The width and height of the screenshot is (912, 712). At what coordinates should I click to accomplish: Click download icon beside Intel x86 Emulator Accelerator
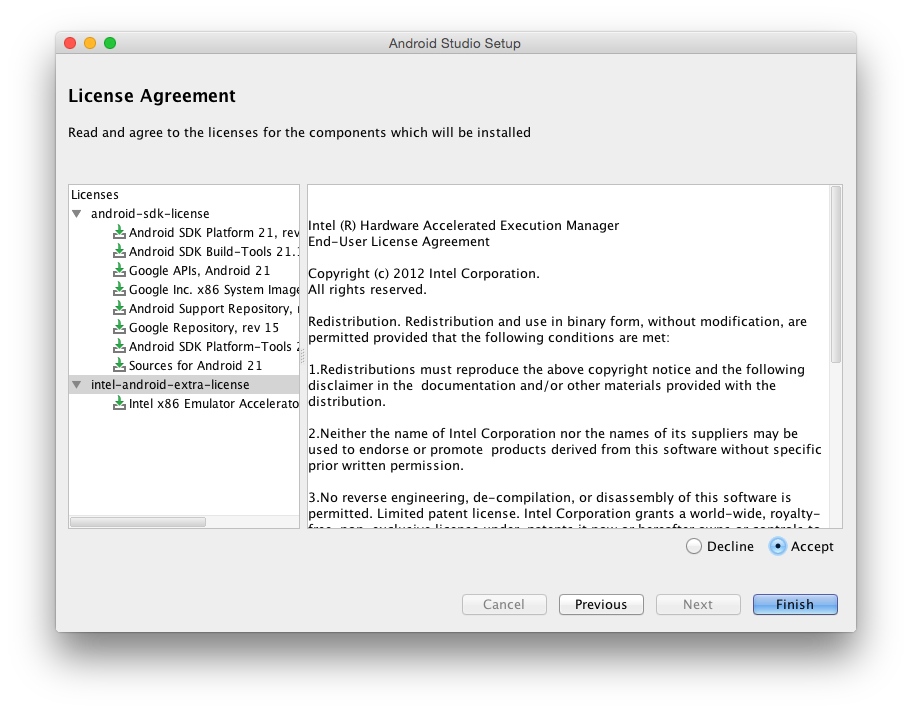[119, 403]
